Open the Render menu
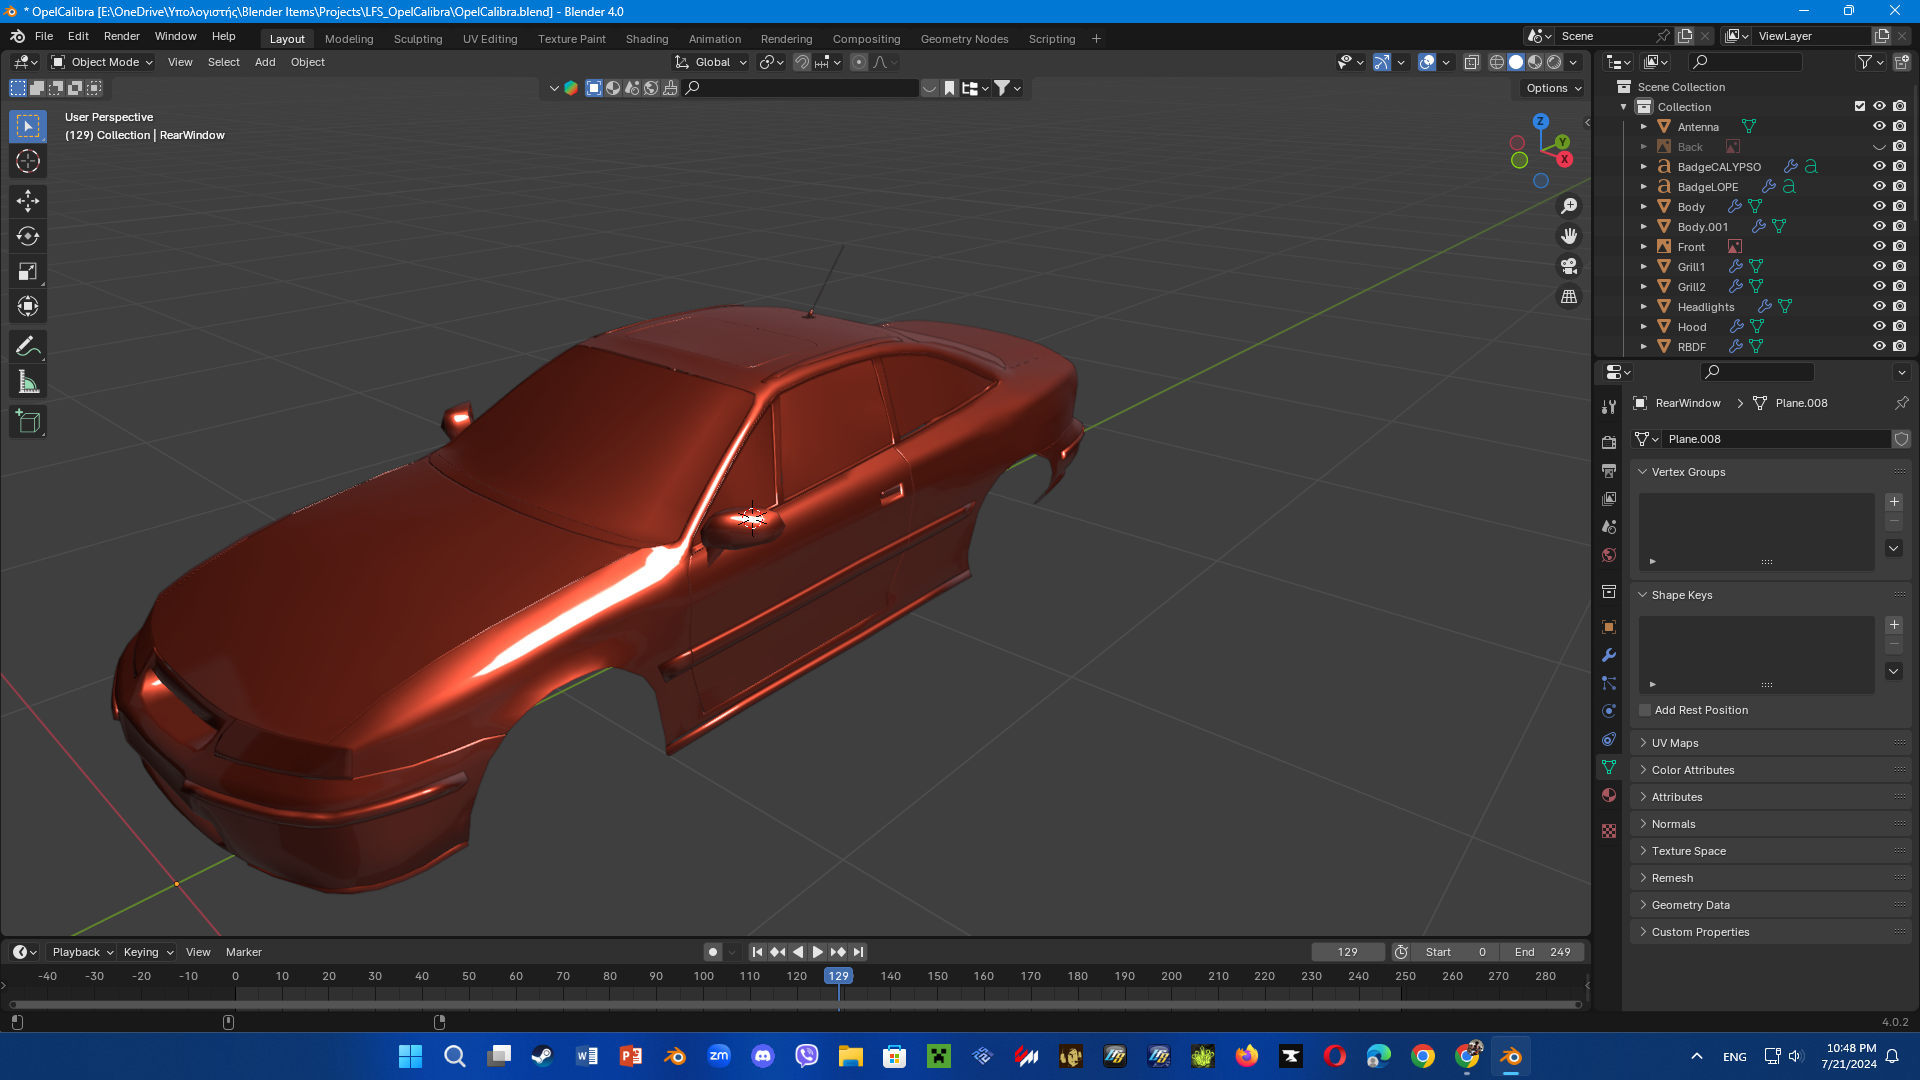 point(121,36)
